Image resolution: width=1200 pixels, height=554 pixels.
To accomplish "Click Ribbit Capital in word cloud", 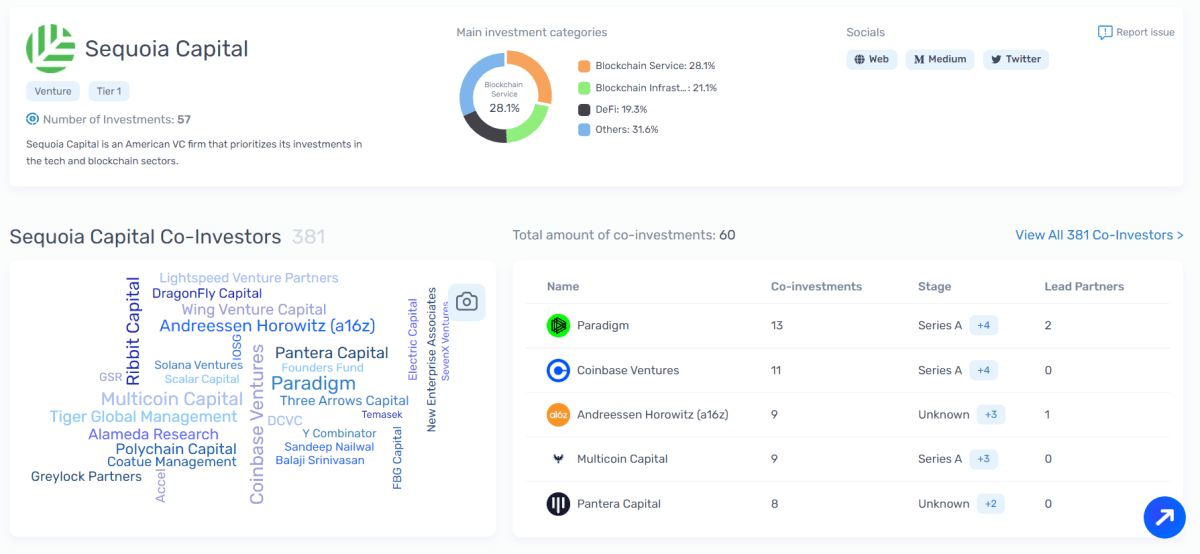I will (x=133, y=331).
